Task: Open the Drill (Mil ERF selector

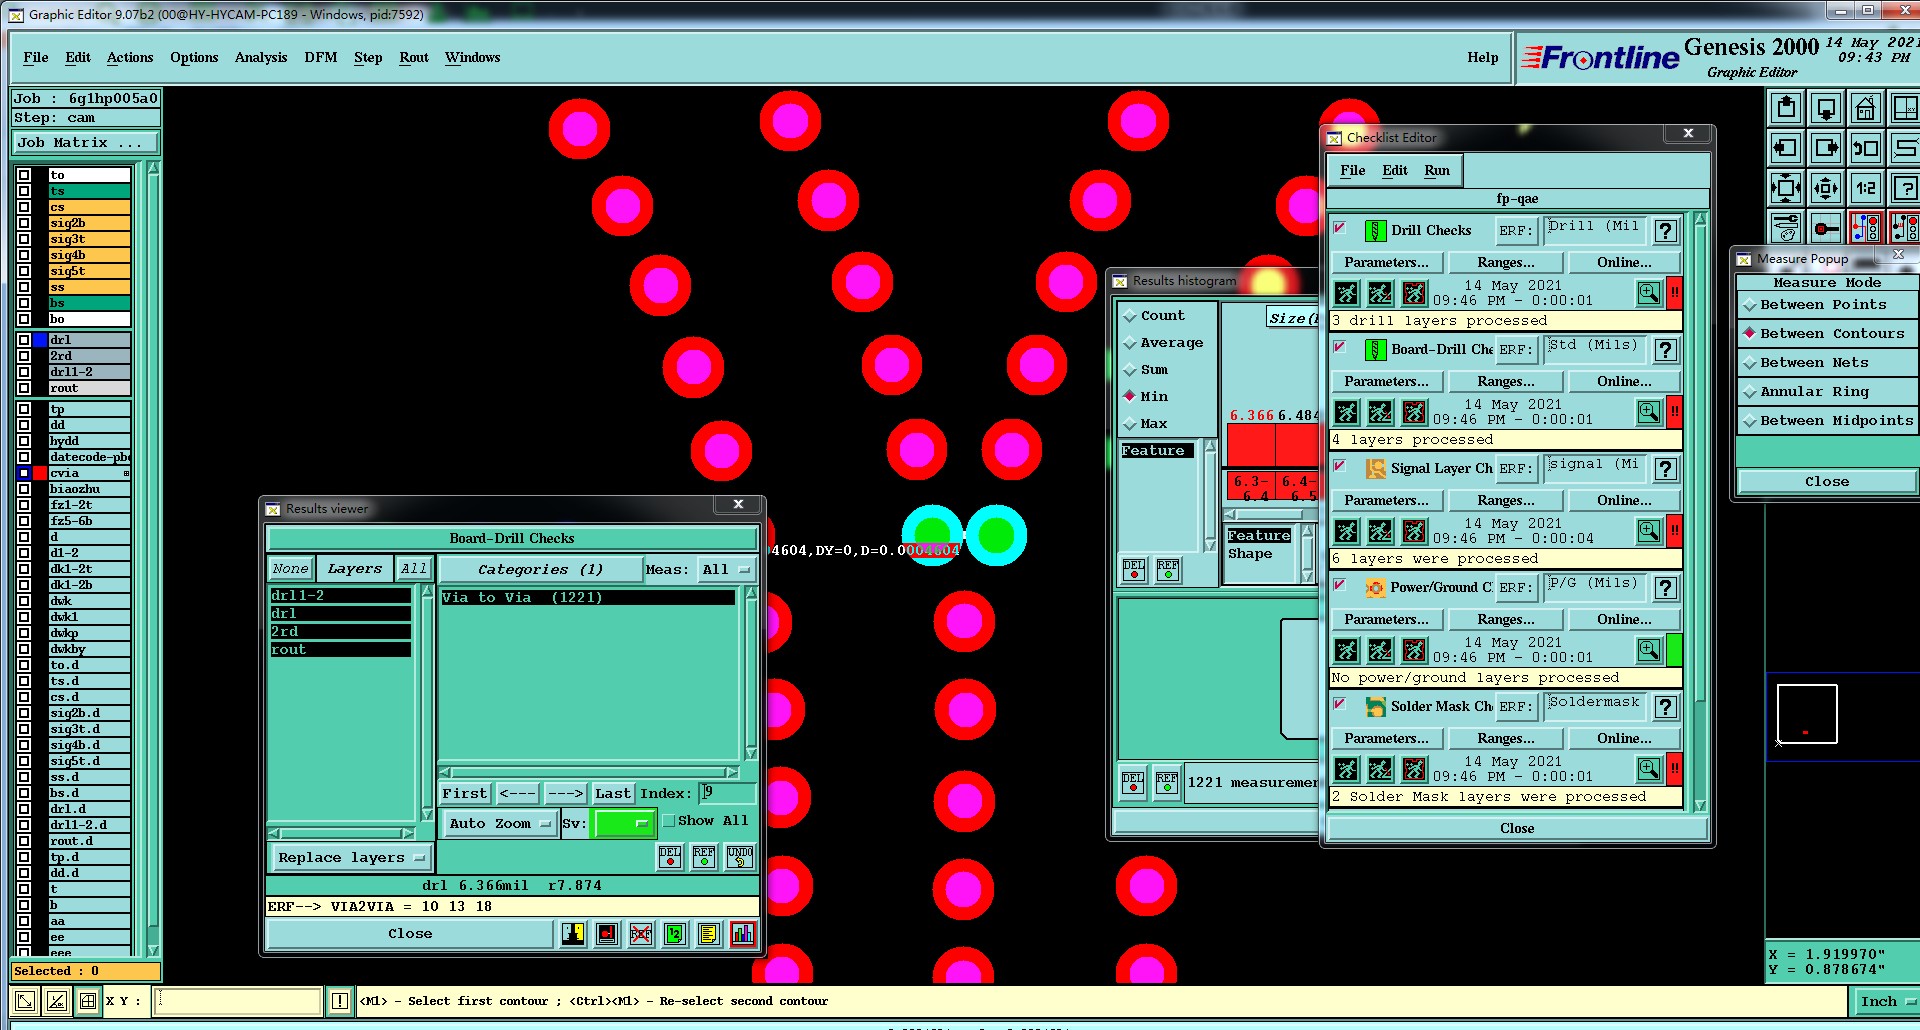Action: [1594, 231]
